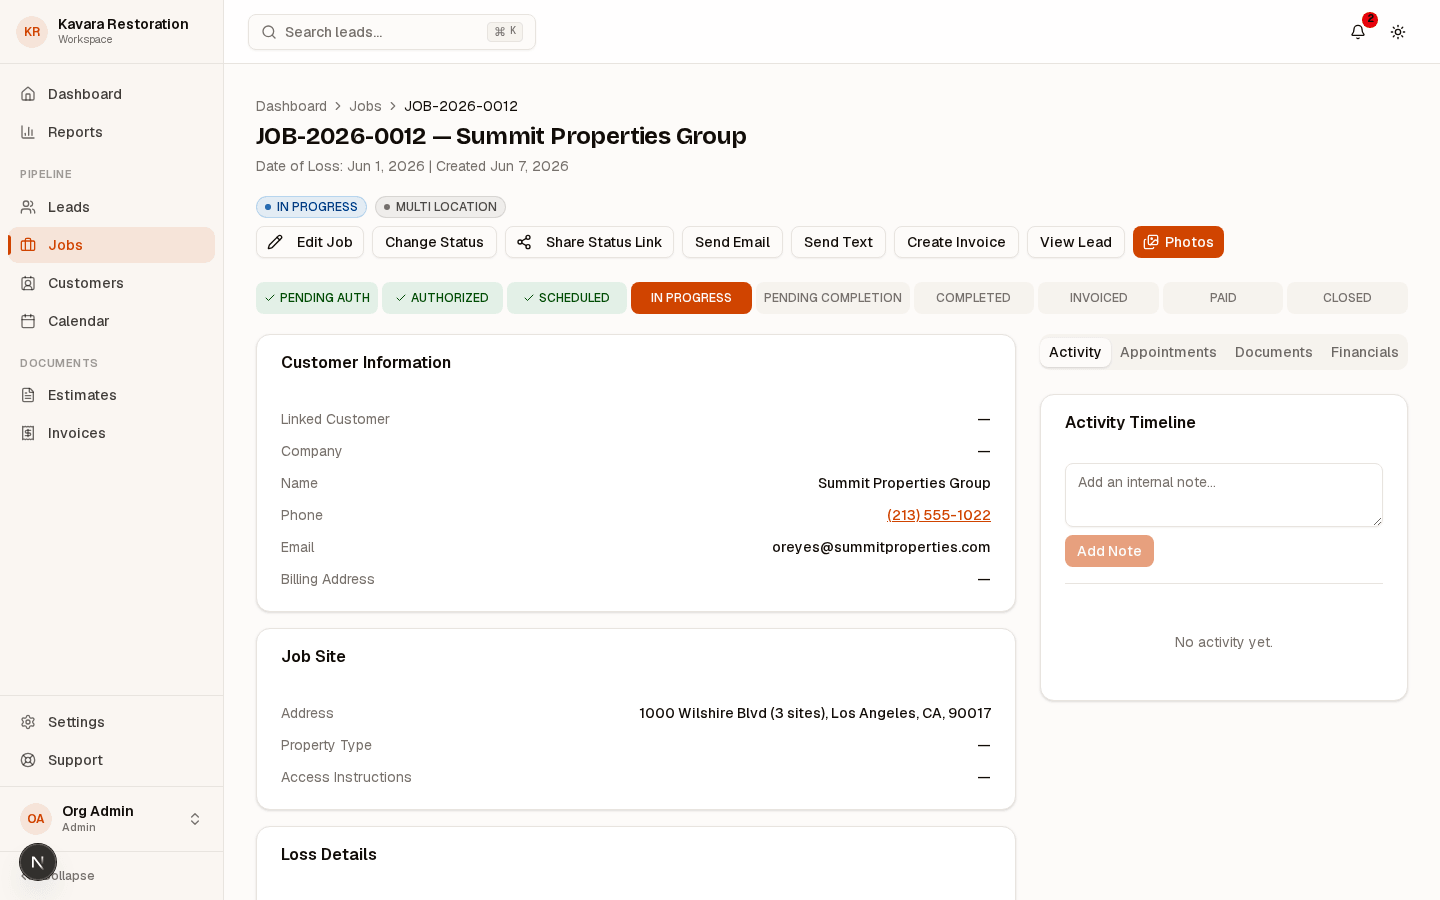The height and width of the screenshot is (900, 1440).
Task: Select the Invoiced pipeline stage
Action: tap(1098, 298)
